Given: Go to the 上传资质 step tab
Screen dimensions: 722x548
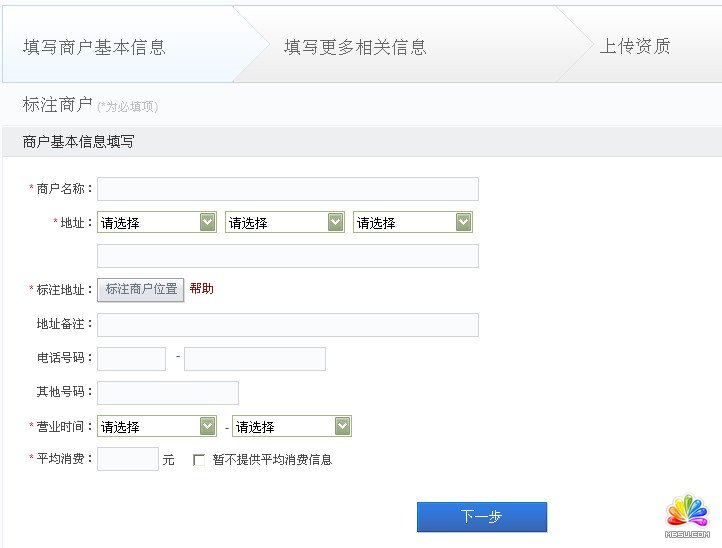Looking at the screenshot, I should tap(634, 47).
